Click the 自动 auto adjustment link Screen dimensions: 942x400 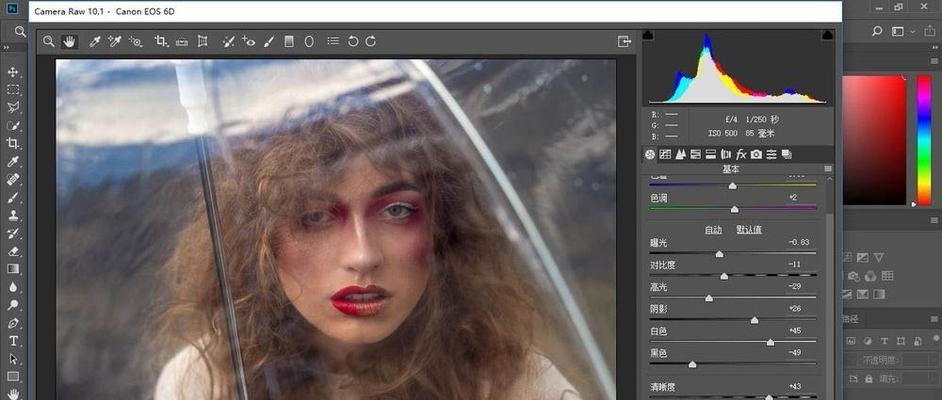click(713, 229)
